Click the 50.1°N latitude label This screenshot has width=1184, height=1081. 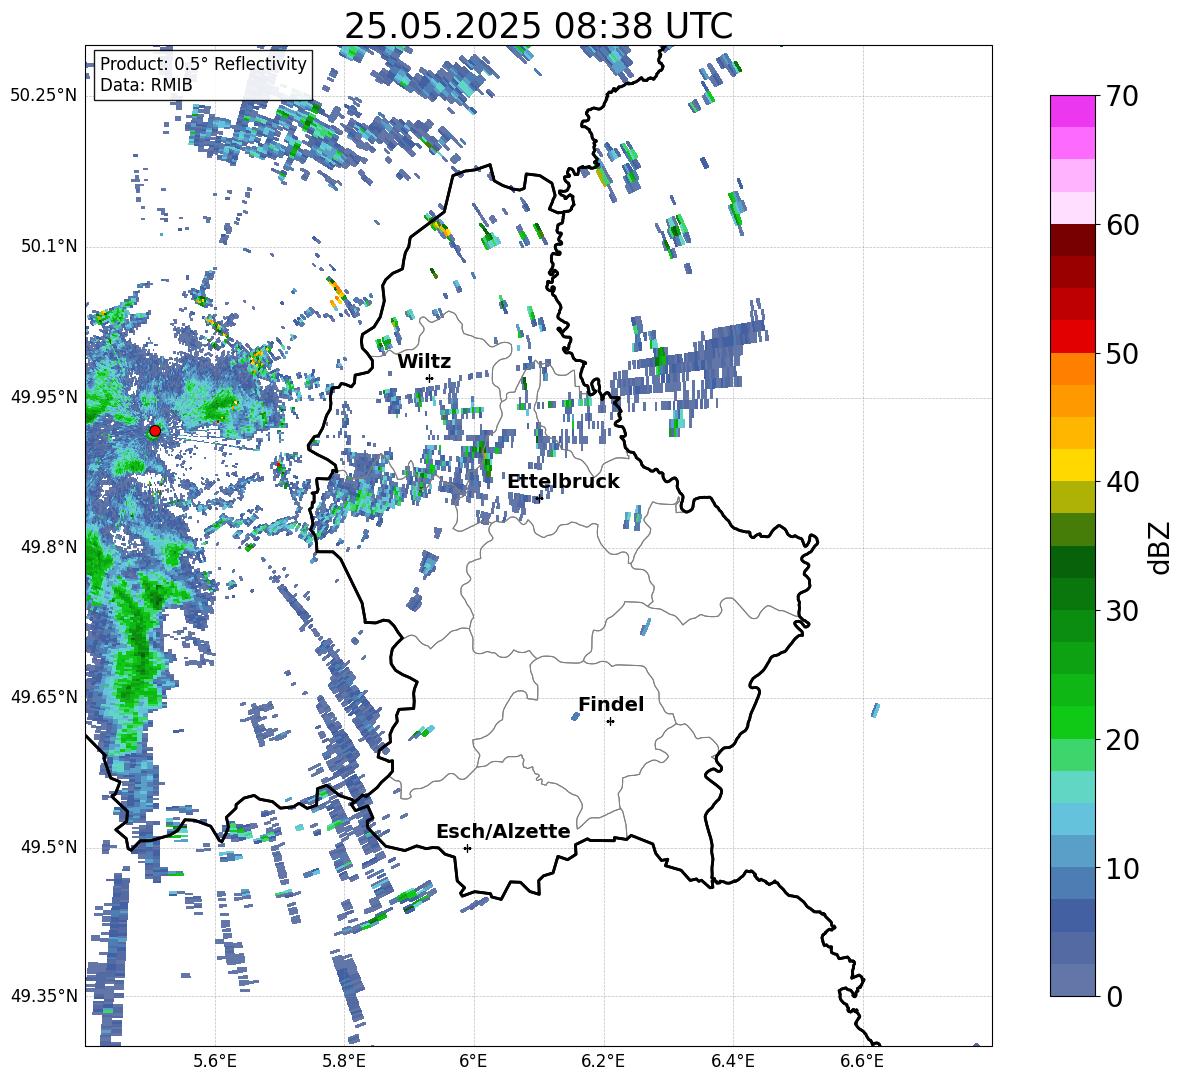click(x=48, y=246)
